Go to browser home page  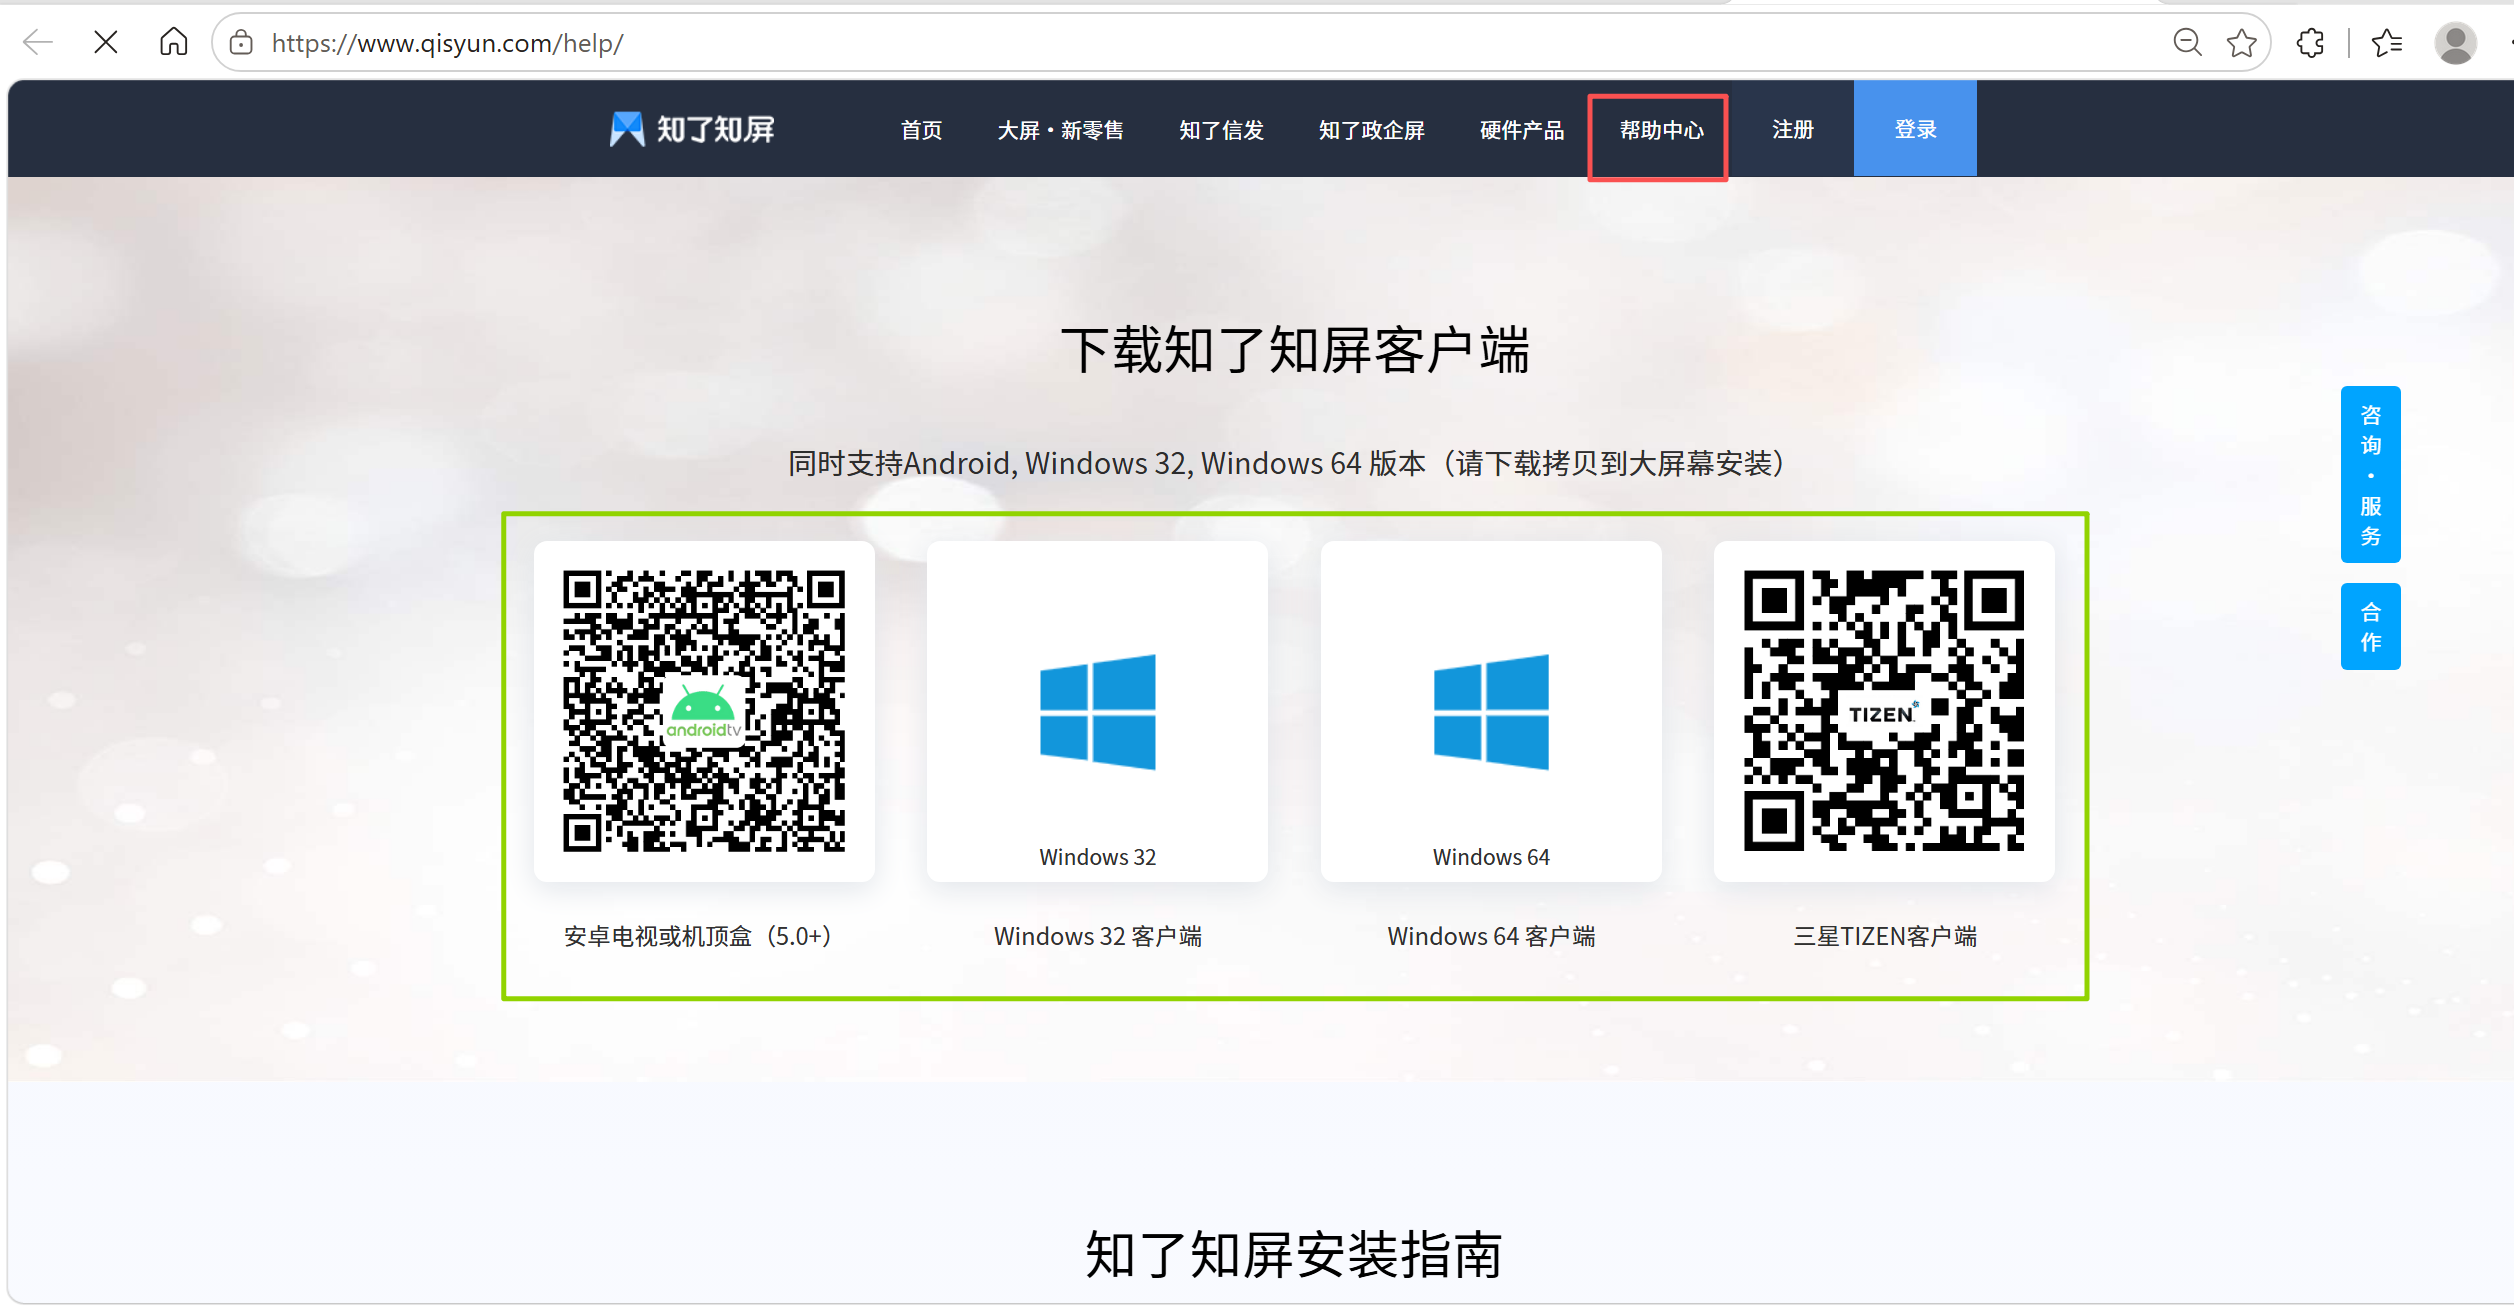[173, 42]
